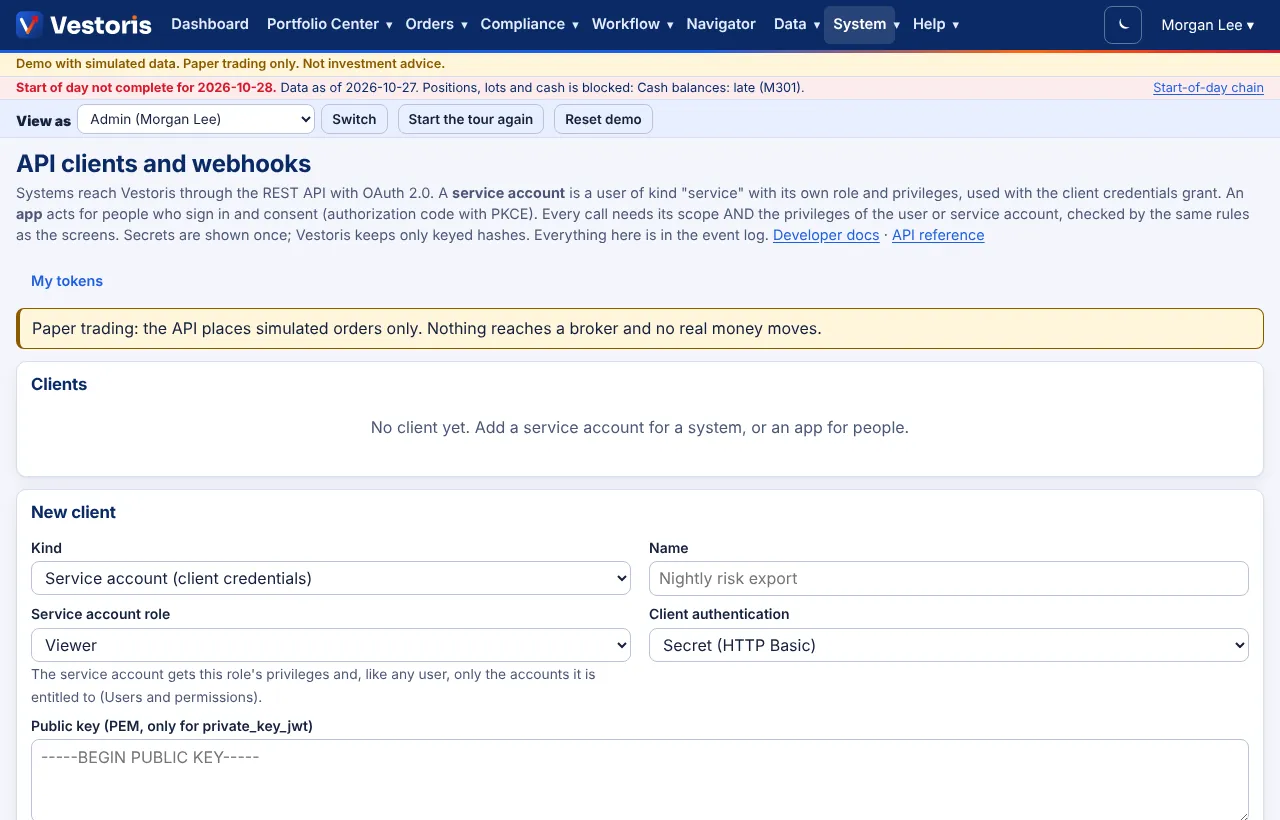1280x820 pixels.
Task: Open the Data menu
Action: pos(797,24)
